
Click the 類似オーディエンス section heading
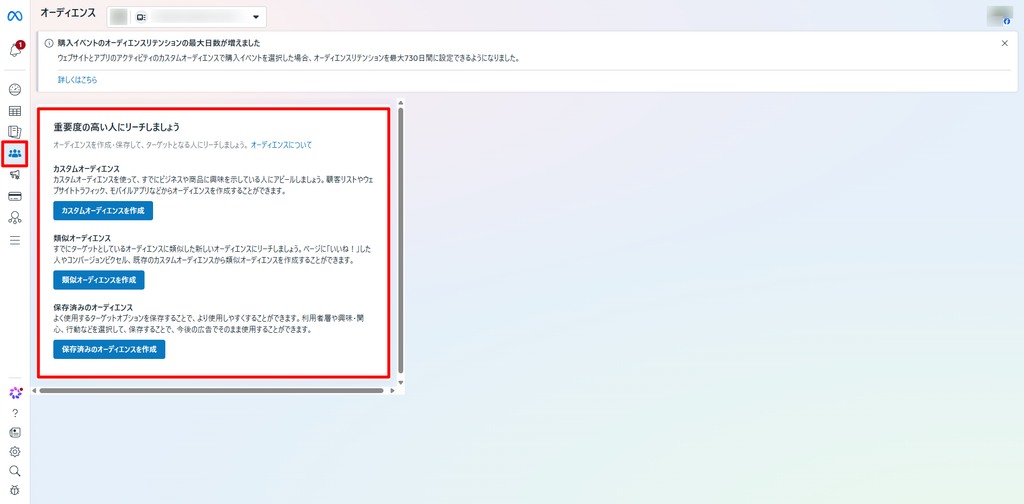click(x=82, y=238)
